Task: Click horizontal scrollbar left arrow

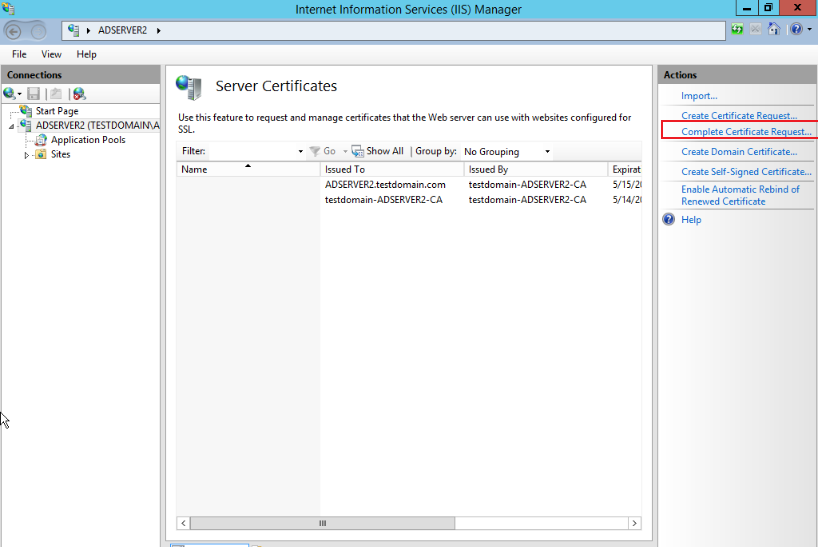Action: click(x=183, y=523)
